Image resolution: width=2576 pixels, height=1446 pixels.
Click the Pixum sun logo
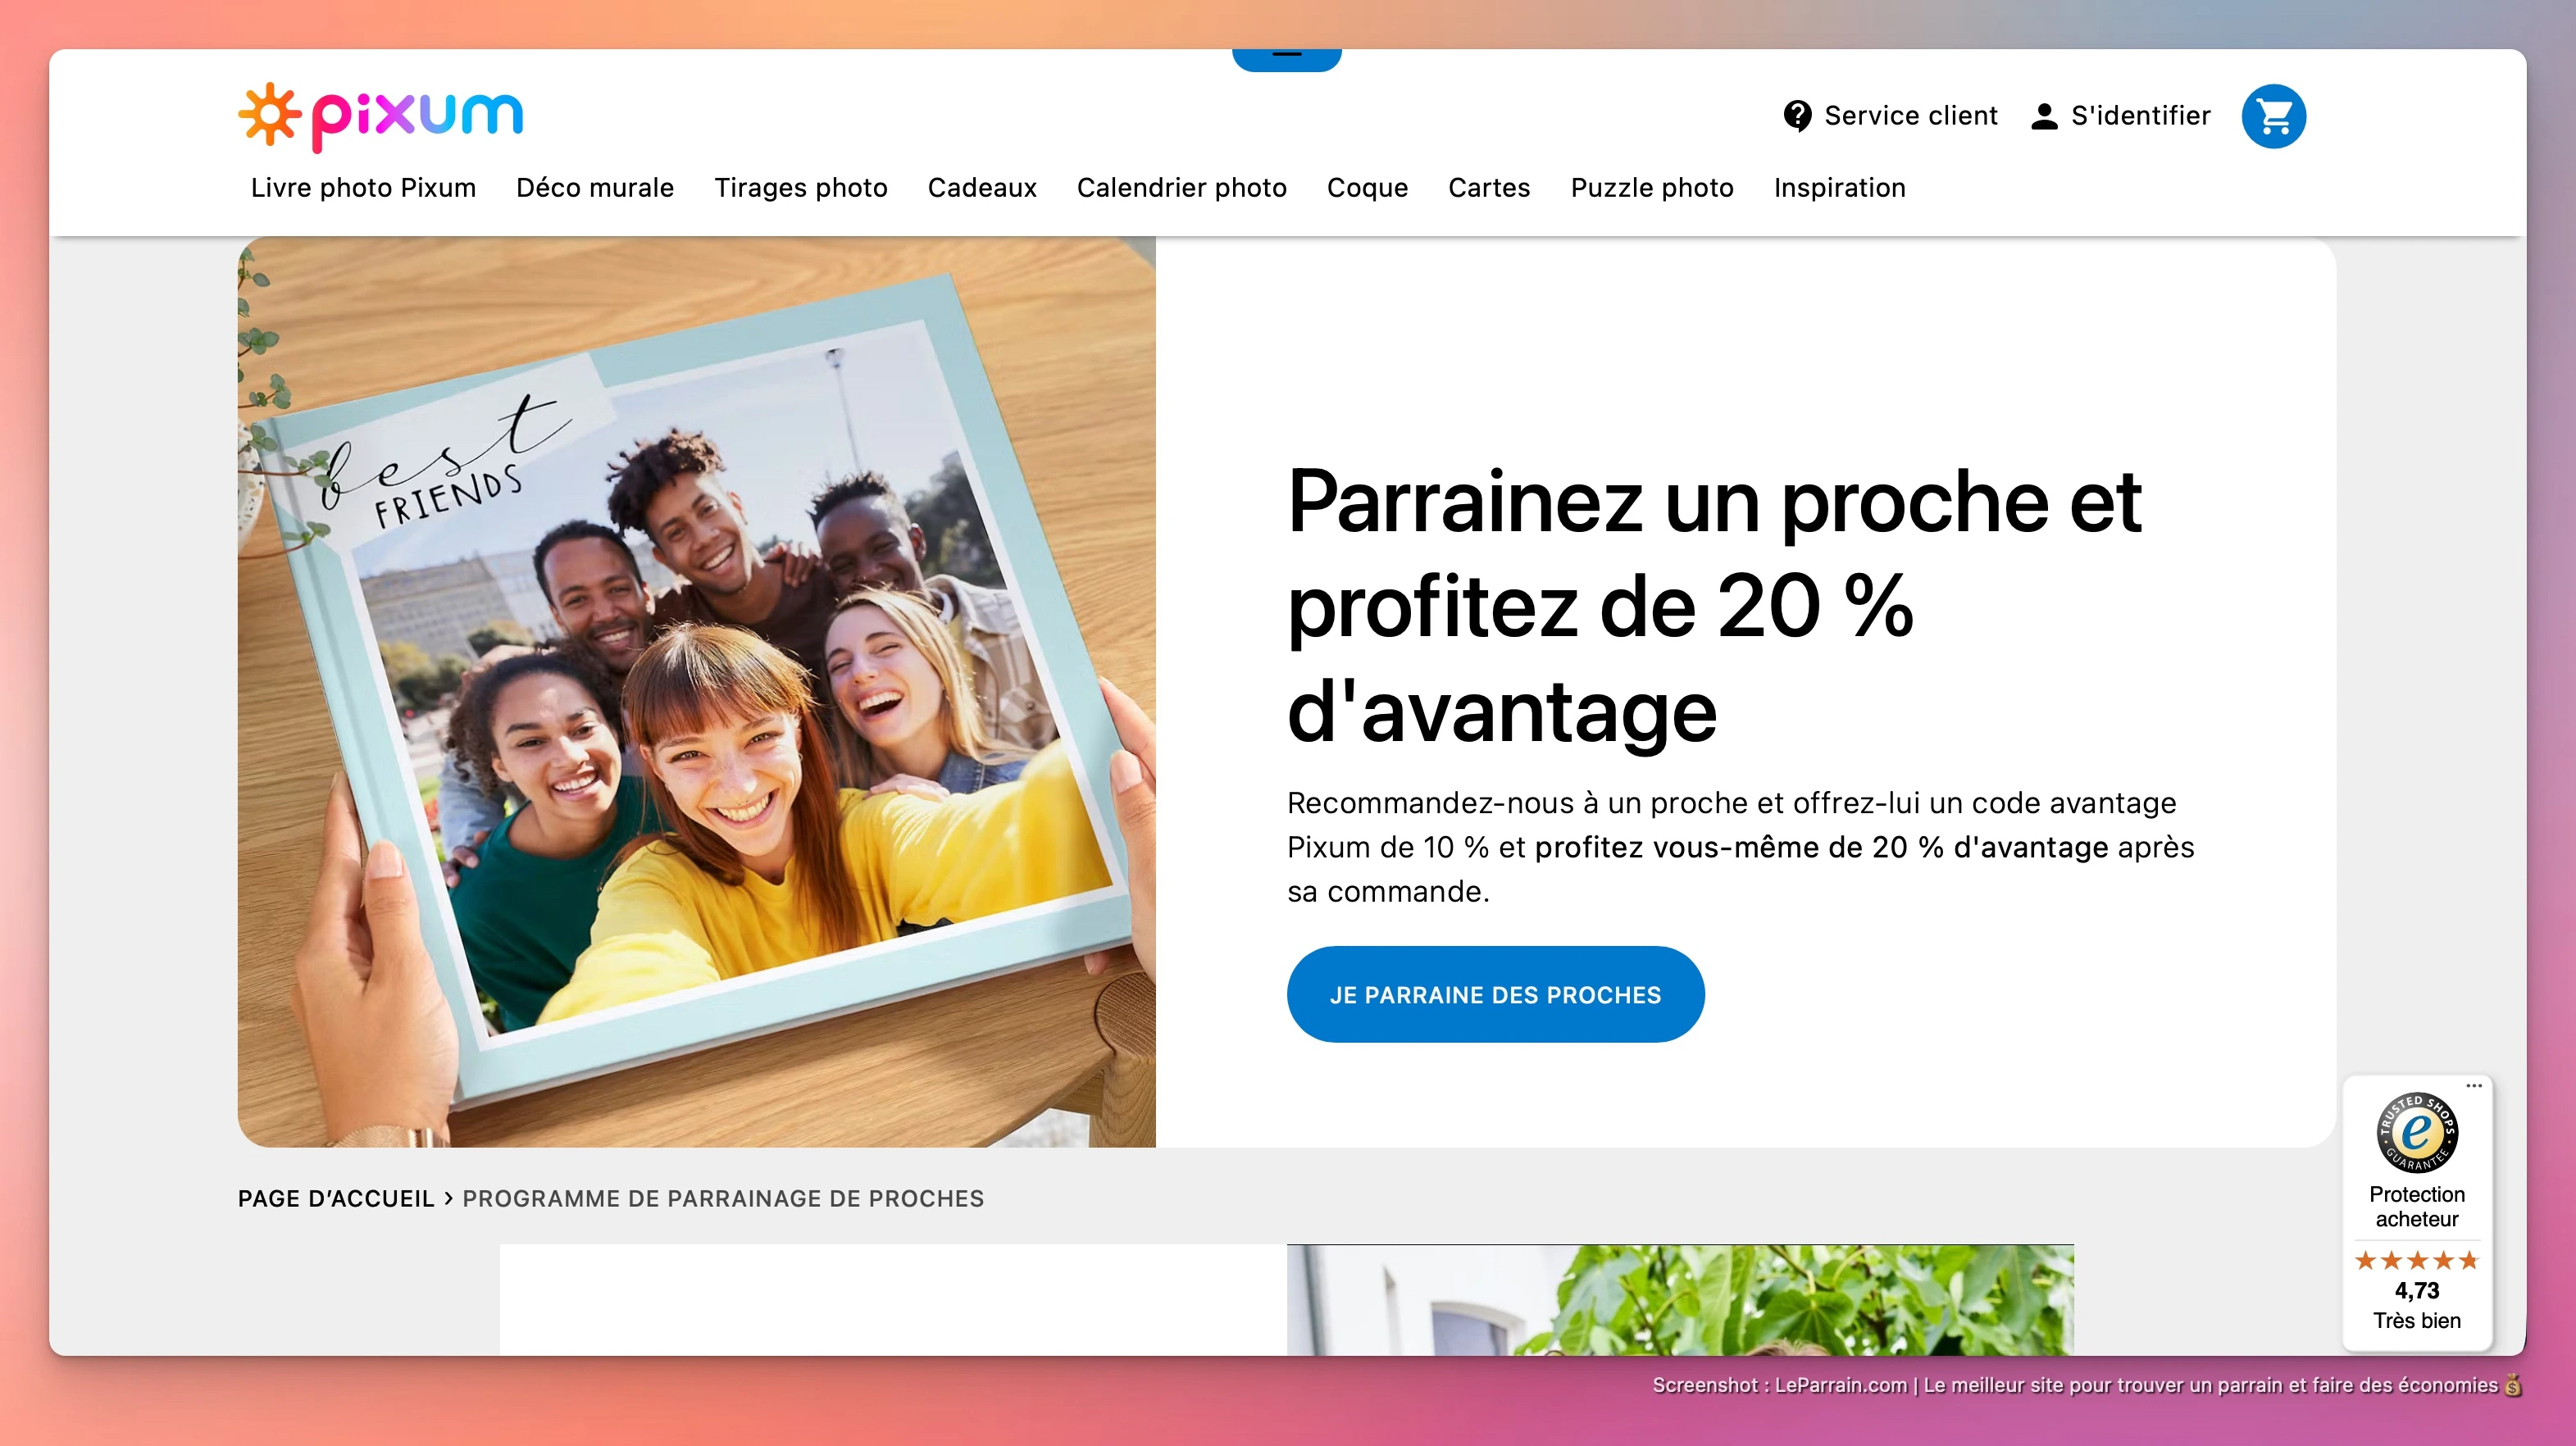270,116
